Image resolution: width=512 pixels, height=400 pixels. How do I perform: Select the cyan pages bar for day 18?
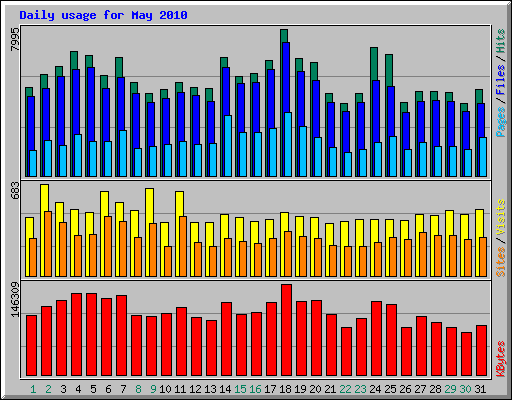[288, 144]
